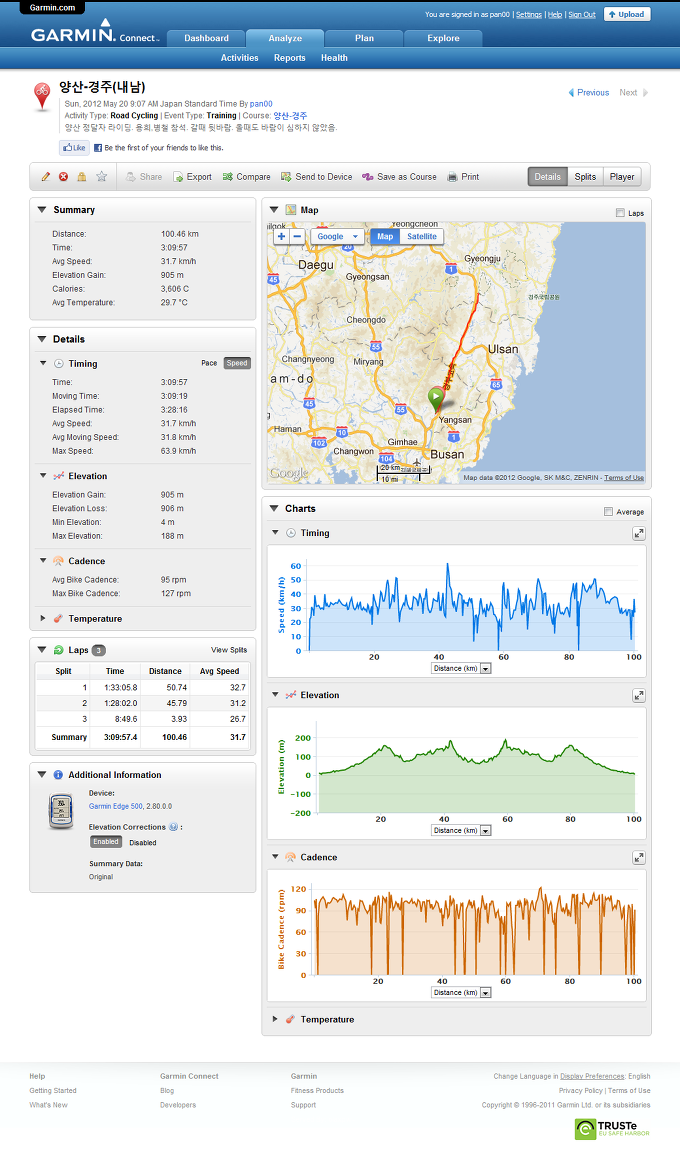The image size is (680, 1163).
Task: Open the Activities submenu
Action: pos(240,58)
